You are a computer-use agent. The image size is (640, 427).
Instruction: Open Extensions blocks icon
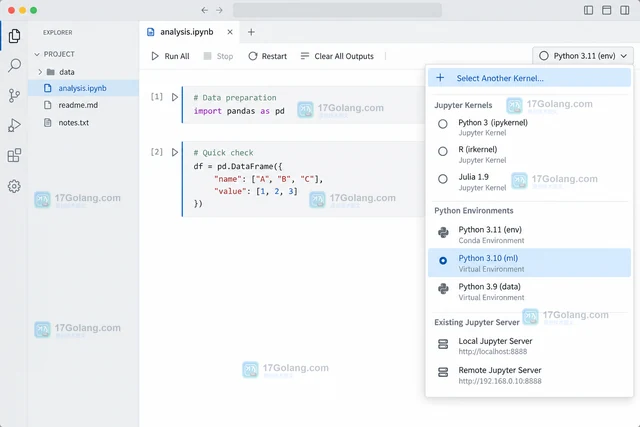pos(14,155)
